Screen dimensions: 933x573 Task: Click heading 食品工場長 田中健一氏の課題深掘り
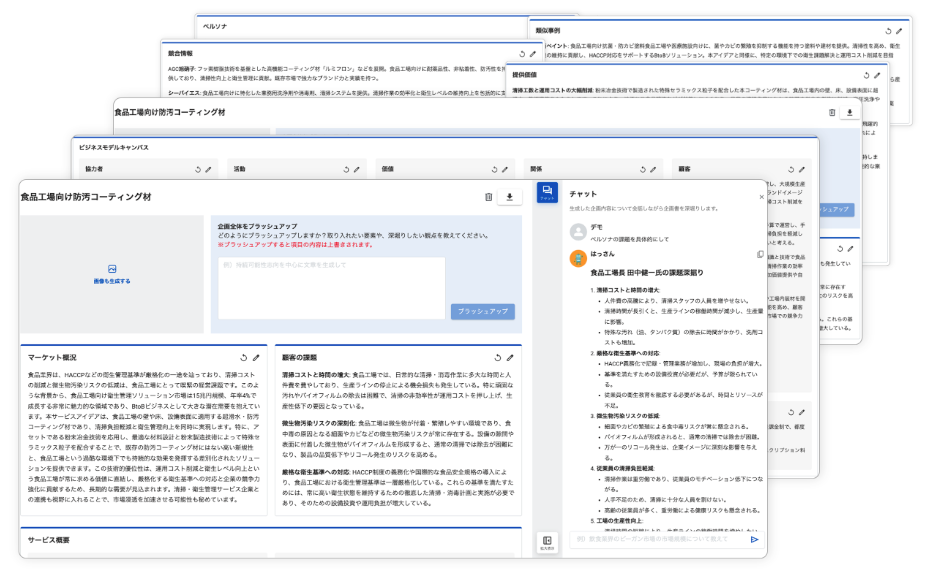click(647, 273)
